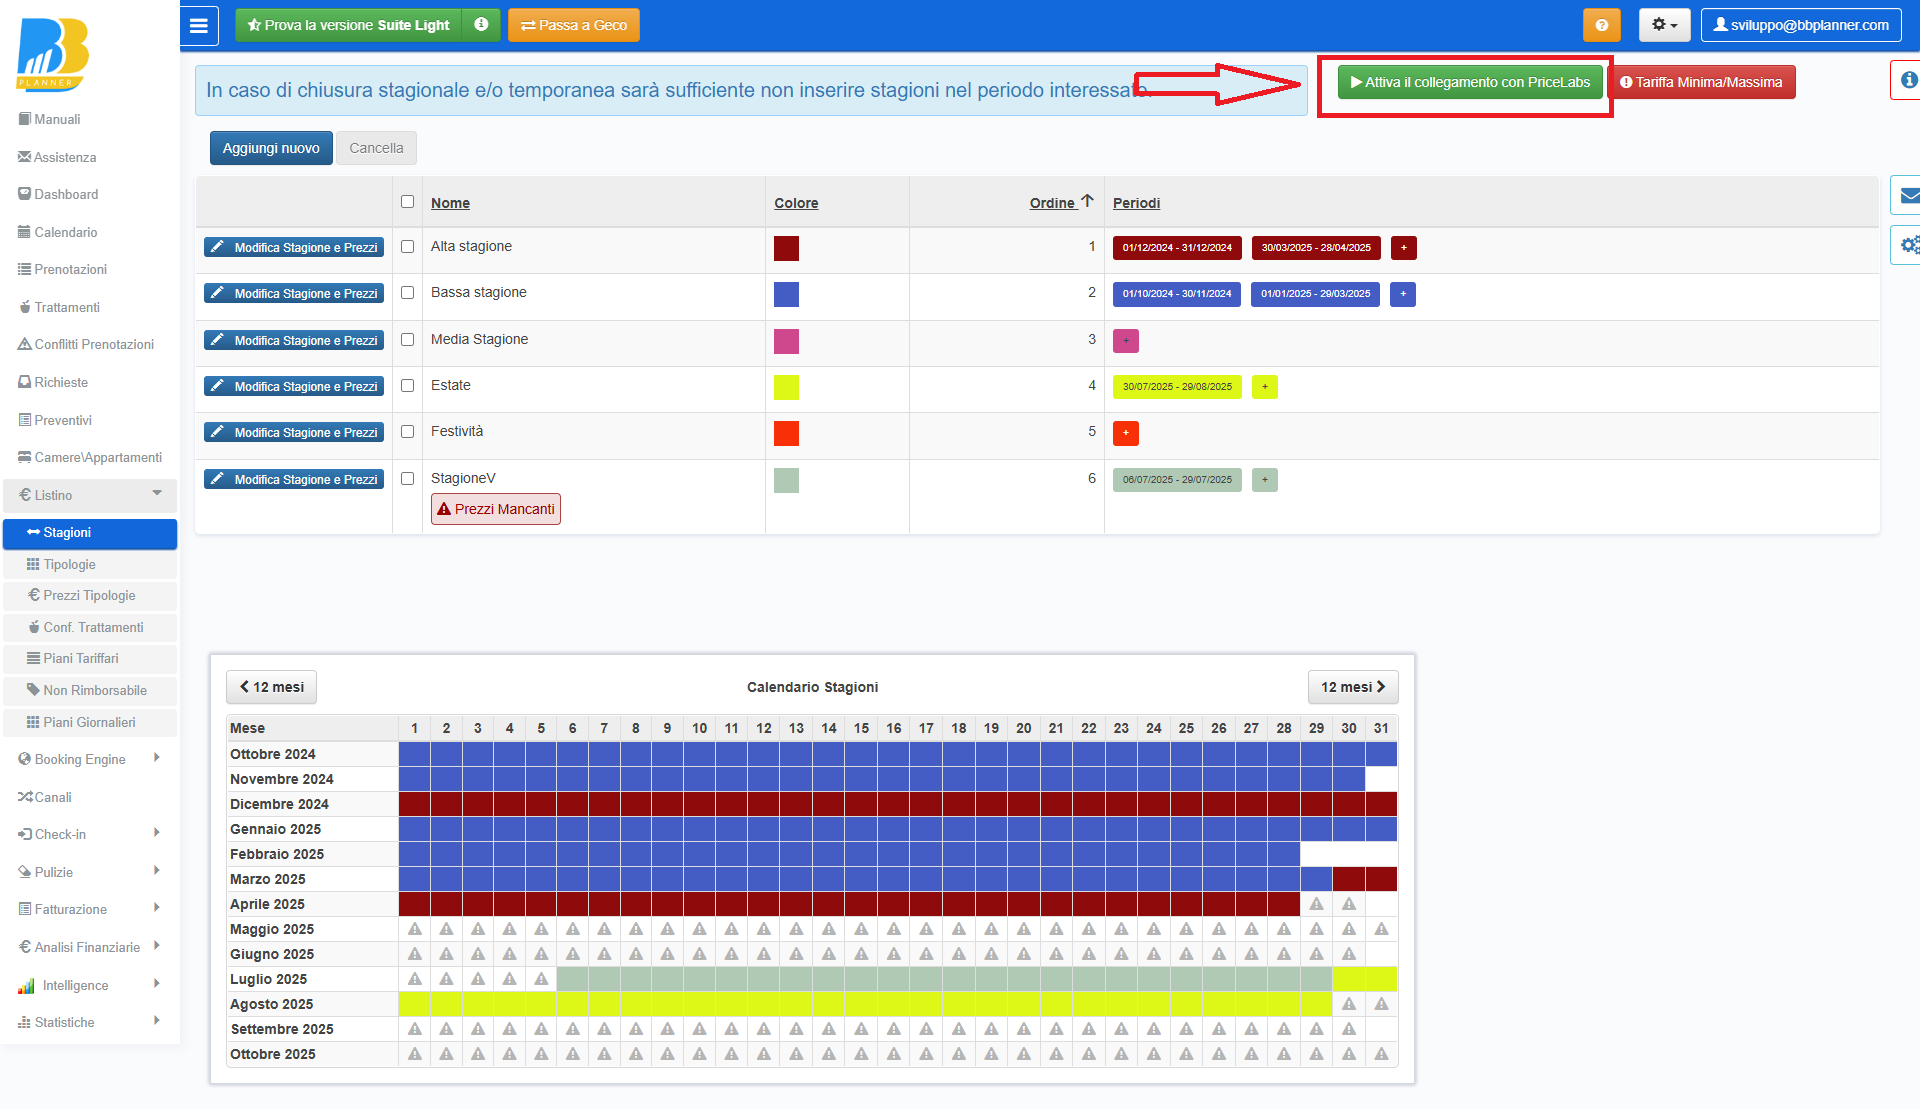Click the Cancella button
Image resolution: width=1920 pixels, height=1109 pixels.
pos(376,148)
